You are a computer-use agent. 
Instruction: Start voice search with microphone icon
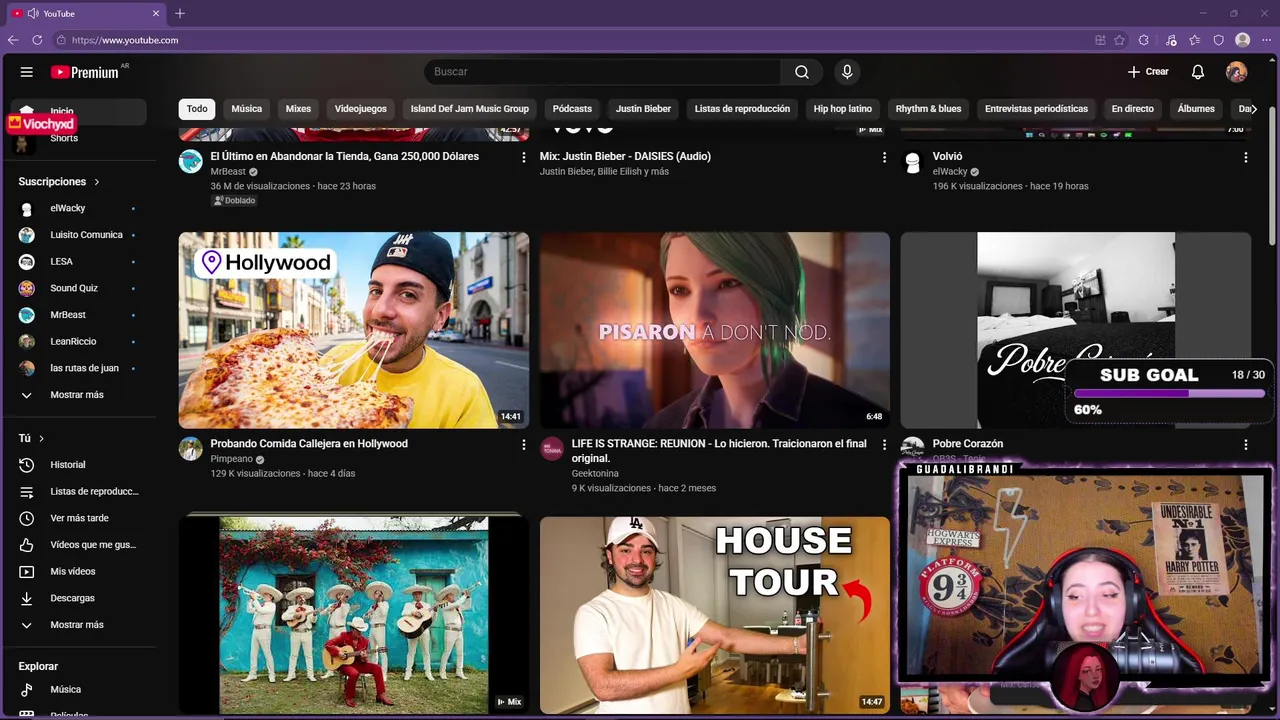click(x=847, y=72)
